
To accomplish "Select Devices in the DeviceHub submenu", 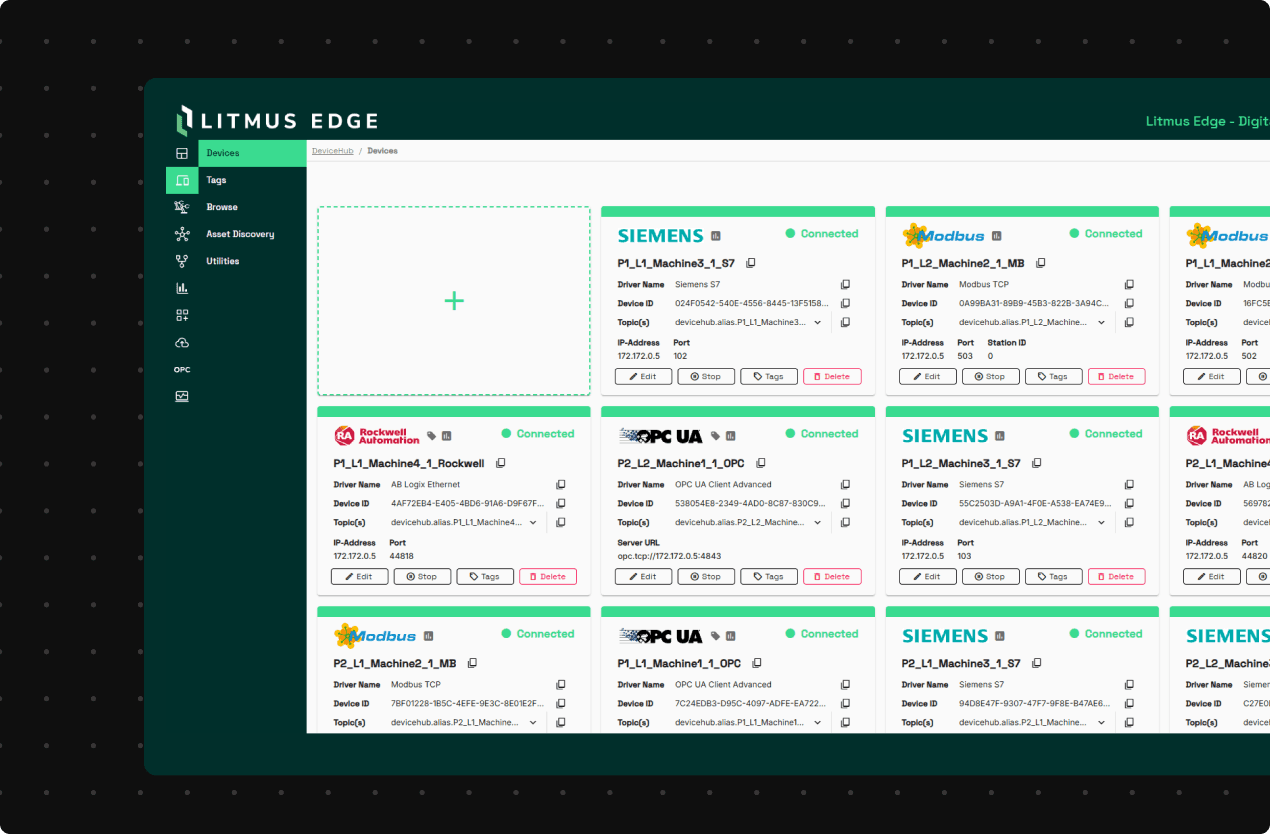I will pyautogui.click(x=252, y=153).
